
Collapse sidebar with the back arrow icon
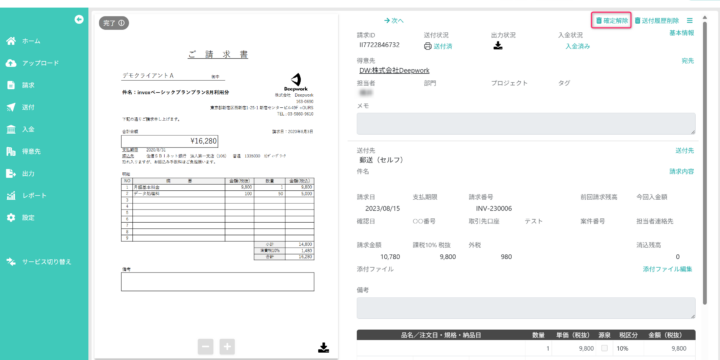79,19
